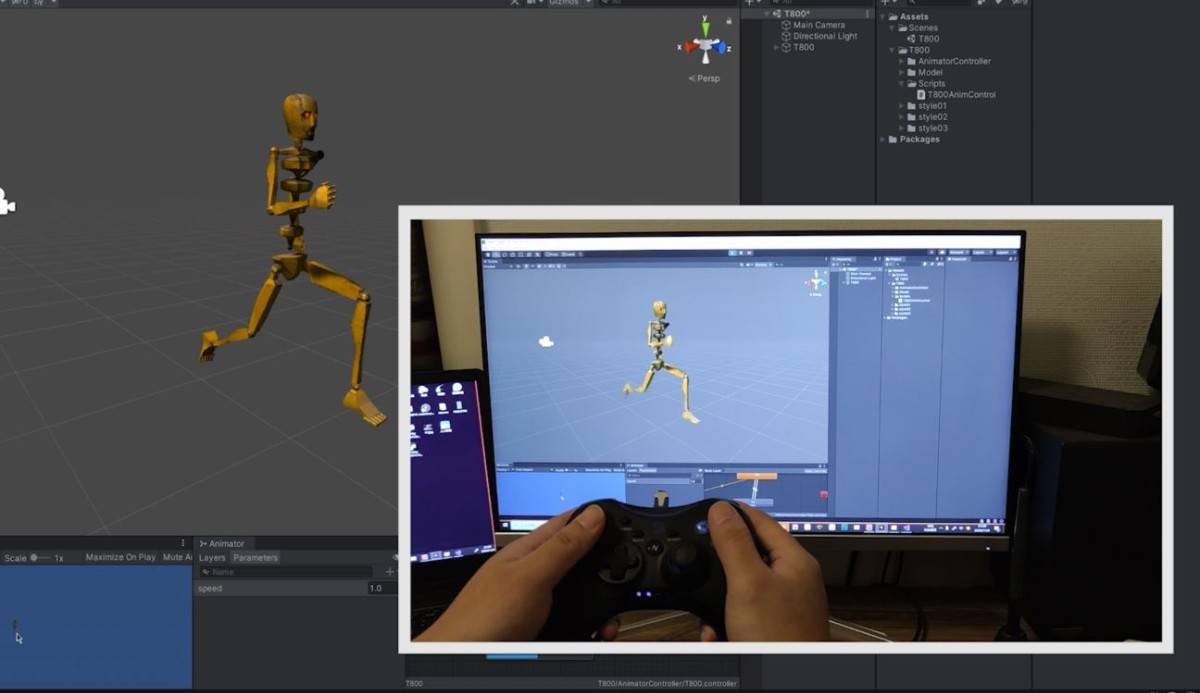
Task: Adjust the Game view Scale slider
Action: pyautogui.click(x=35, y=557)
